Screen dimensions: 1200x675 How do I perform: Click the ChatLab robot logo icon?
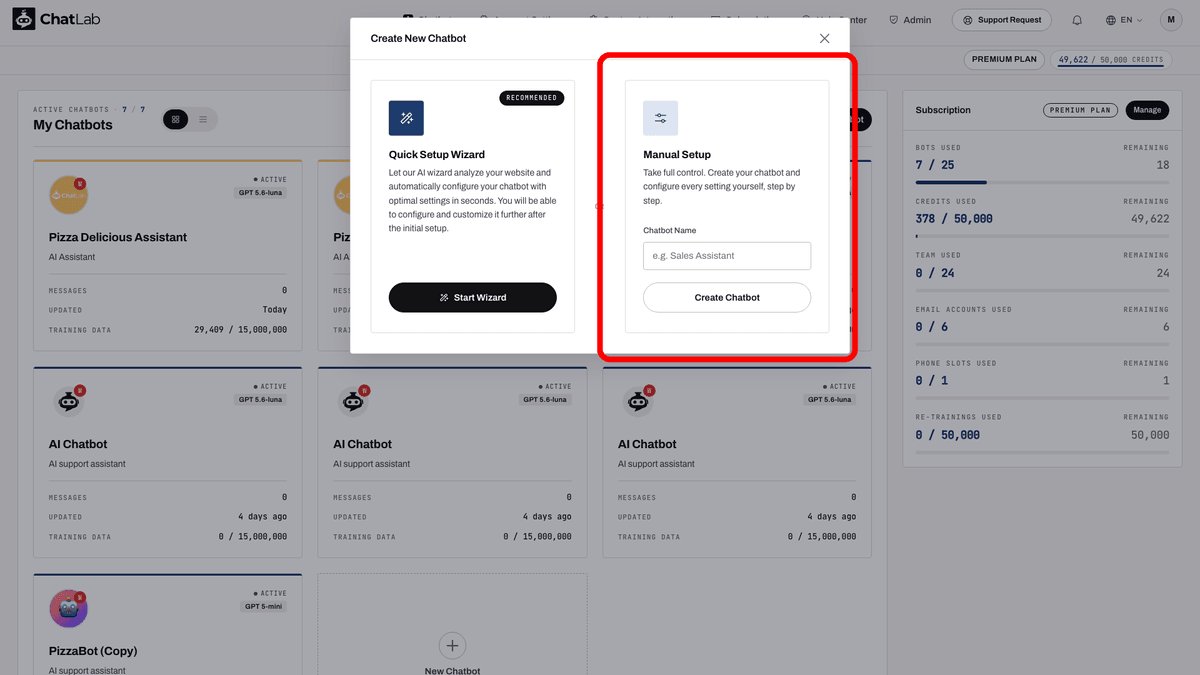pos(24,20)
